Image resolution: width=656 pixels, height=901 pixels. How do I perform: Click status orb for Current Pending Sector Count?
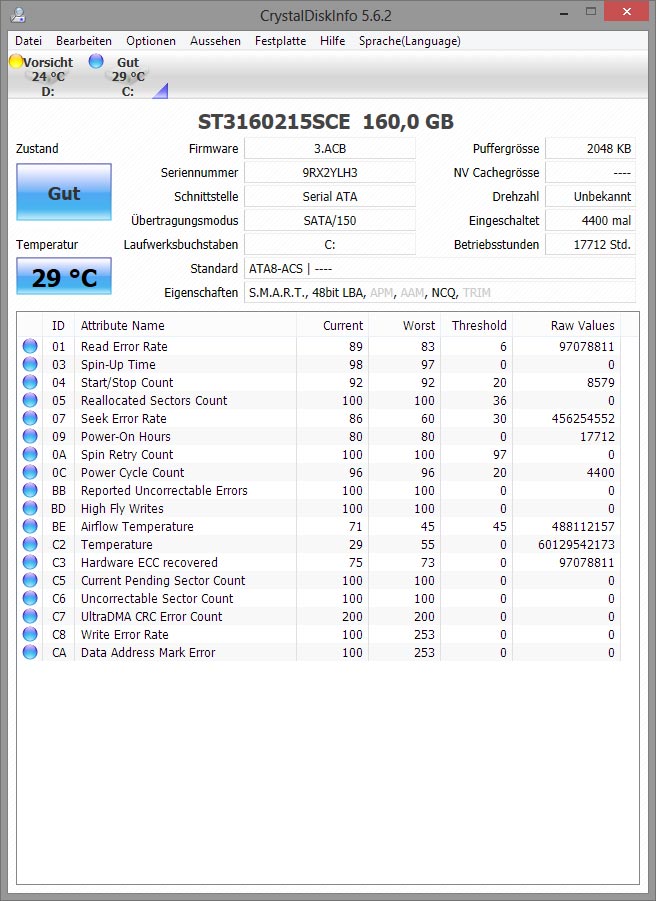point(30,580)
